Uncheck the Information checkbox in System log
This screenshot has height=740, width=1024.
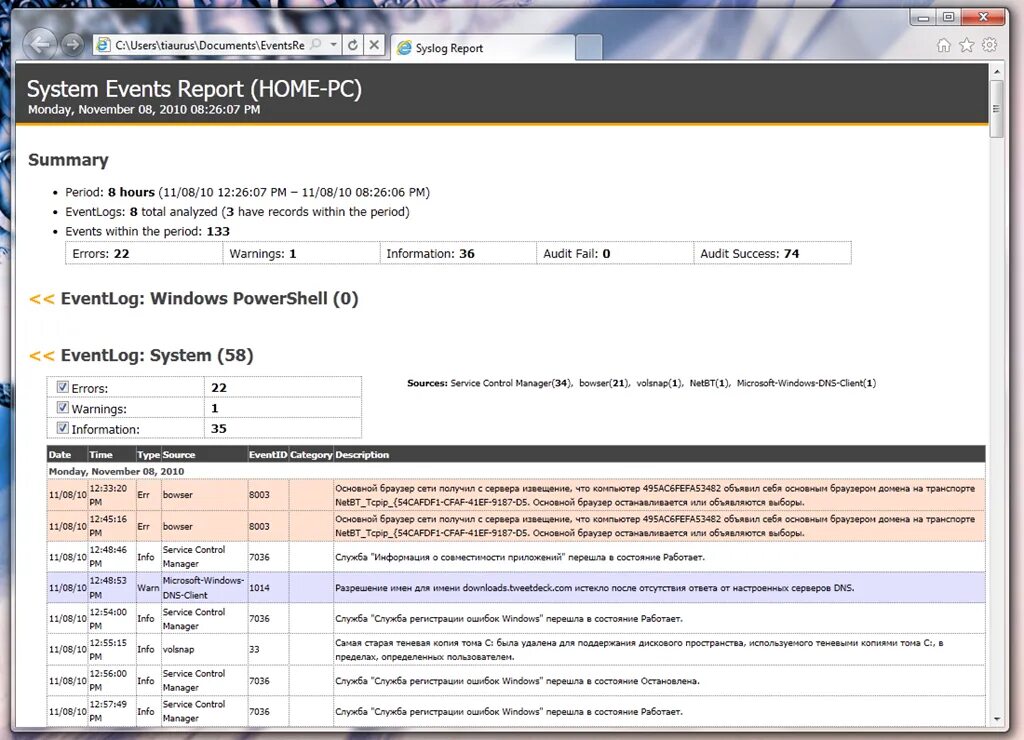coord(63,428)
